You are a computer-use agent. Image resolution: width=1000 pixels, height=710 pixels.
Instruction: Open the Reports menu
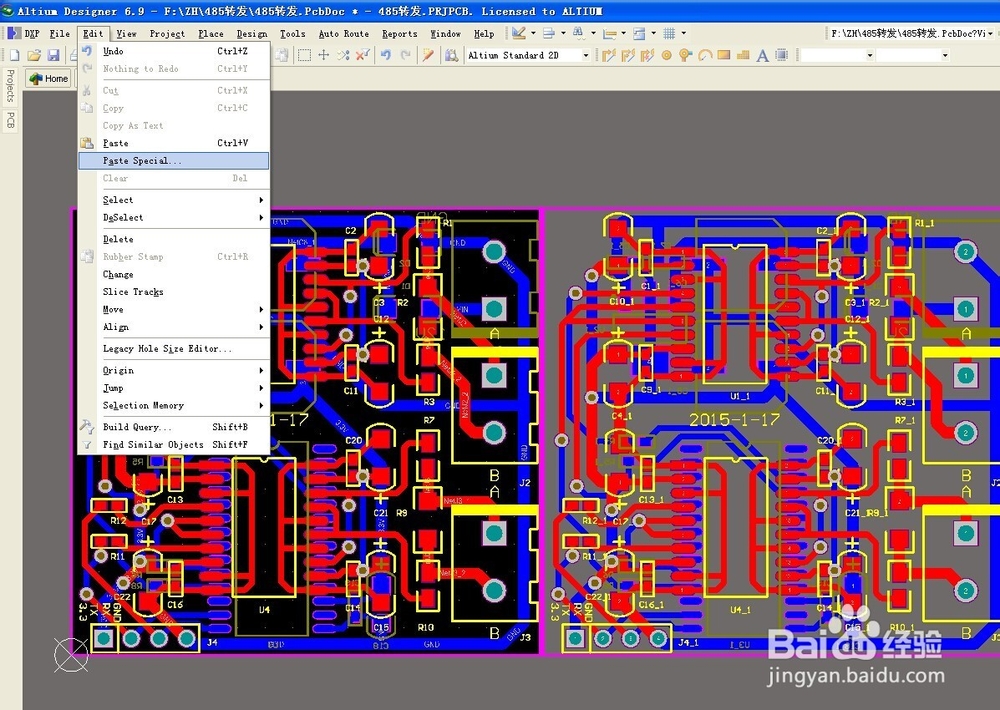point(400,33)
